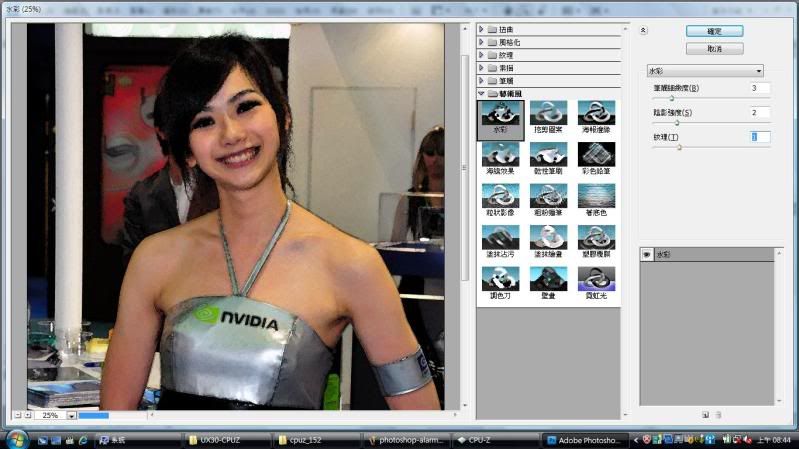Open the Windows Start orb
The image size is (799, 449).
[x=17, y=439]
